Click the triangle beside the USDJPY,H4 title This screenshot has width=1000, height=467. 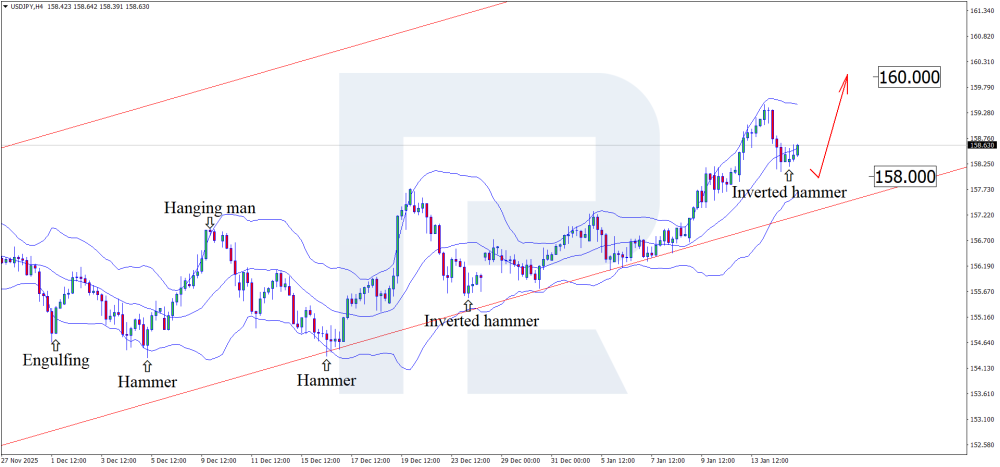[x=5, y=7]
